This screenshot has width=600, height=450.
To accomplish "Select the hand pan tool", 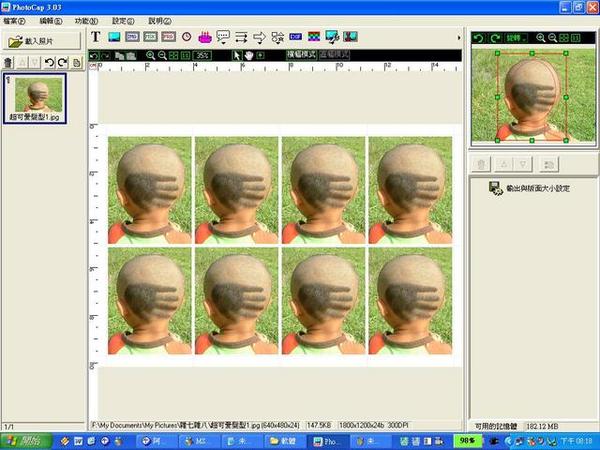I will coord(249,56).
